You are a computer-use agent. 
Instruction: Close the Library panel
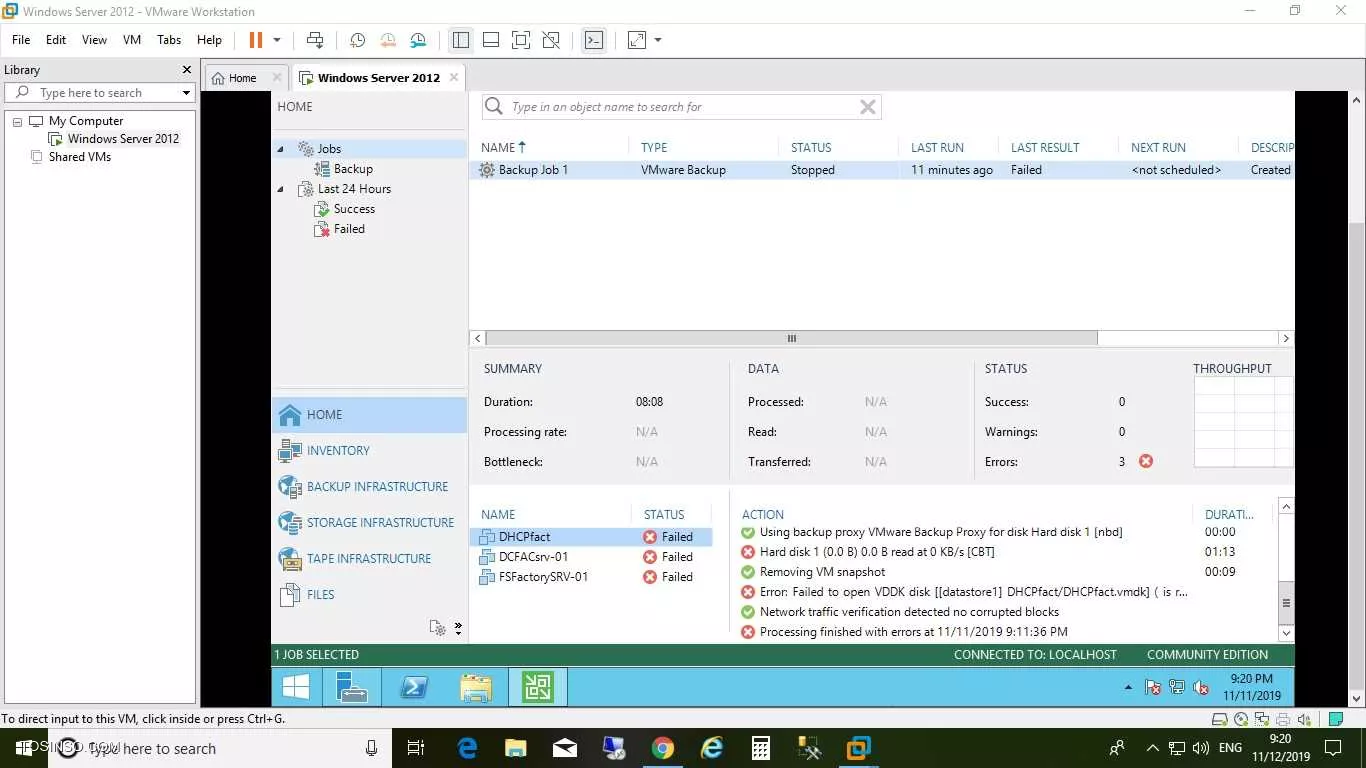(186, 70)
